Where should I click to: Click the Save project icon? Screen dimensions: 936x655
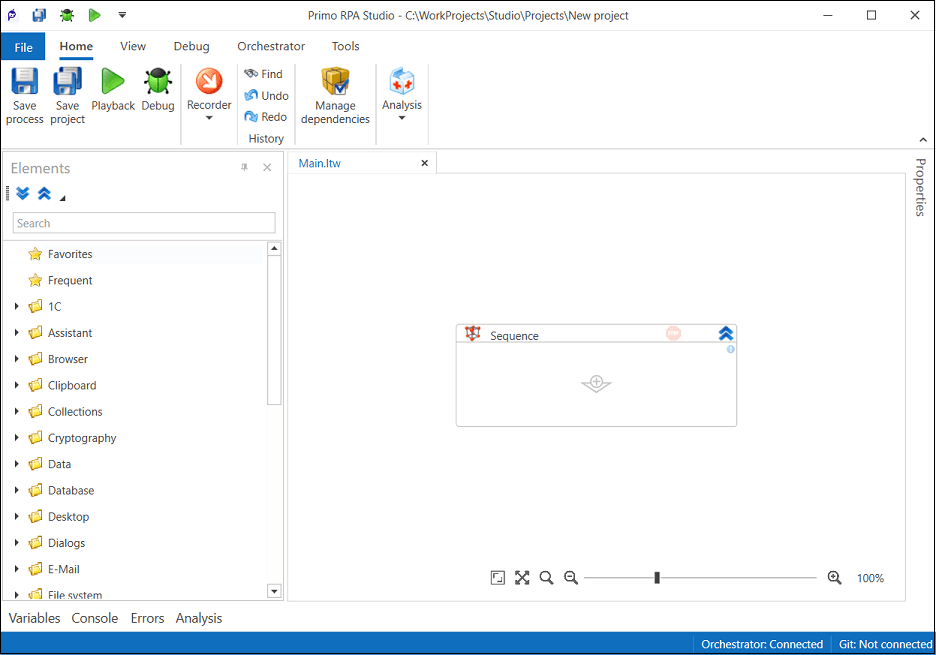pos(67,82)
